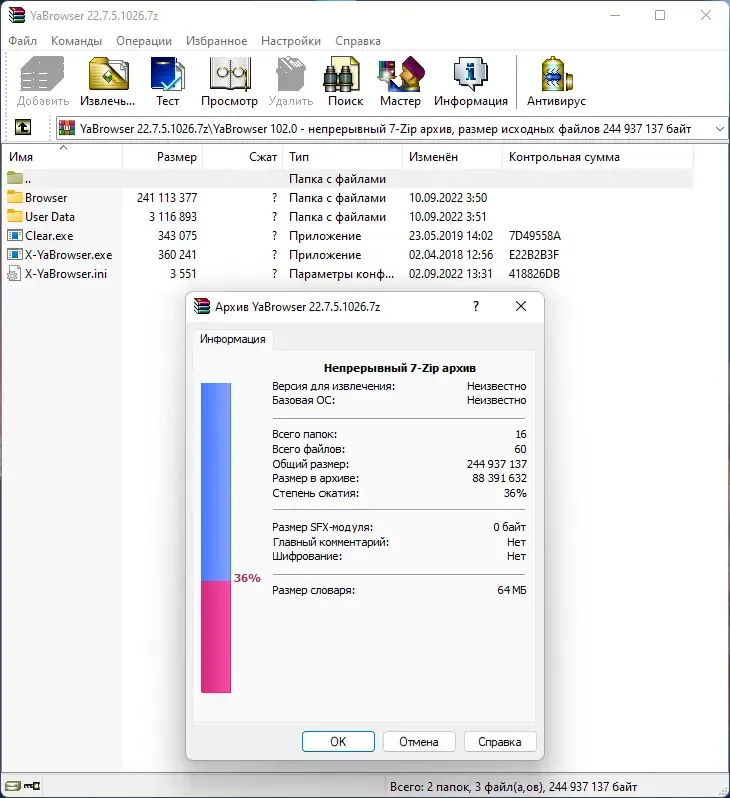730x798 pixels.
Task: Select the Browser folder row name
Action: 46,197
